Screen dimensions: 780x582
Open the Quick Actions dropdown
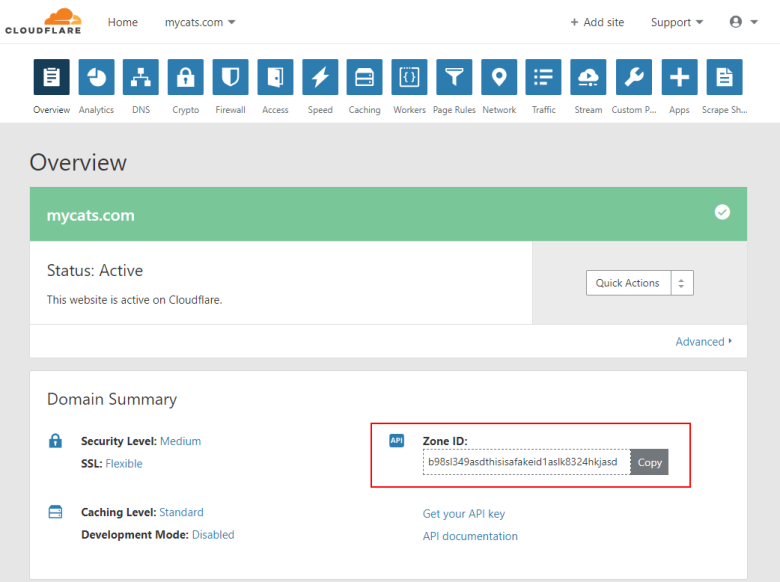[x=640, y=283]
